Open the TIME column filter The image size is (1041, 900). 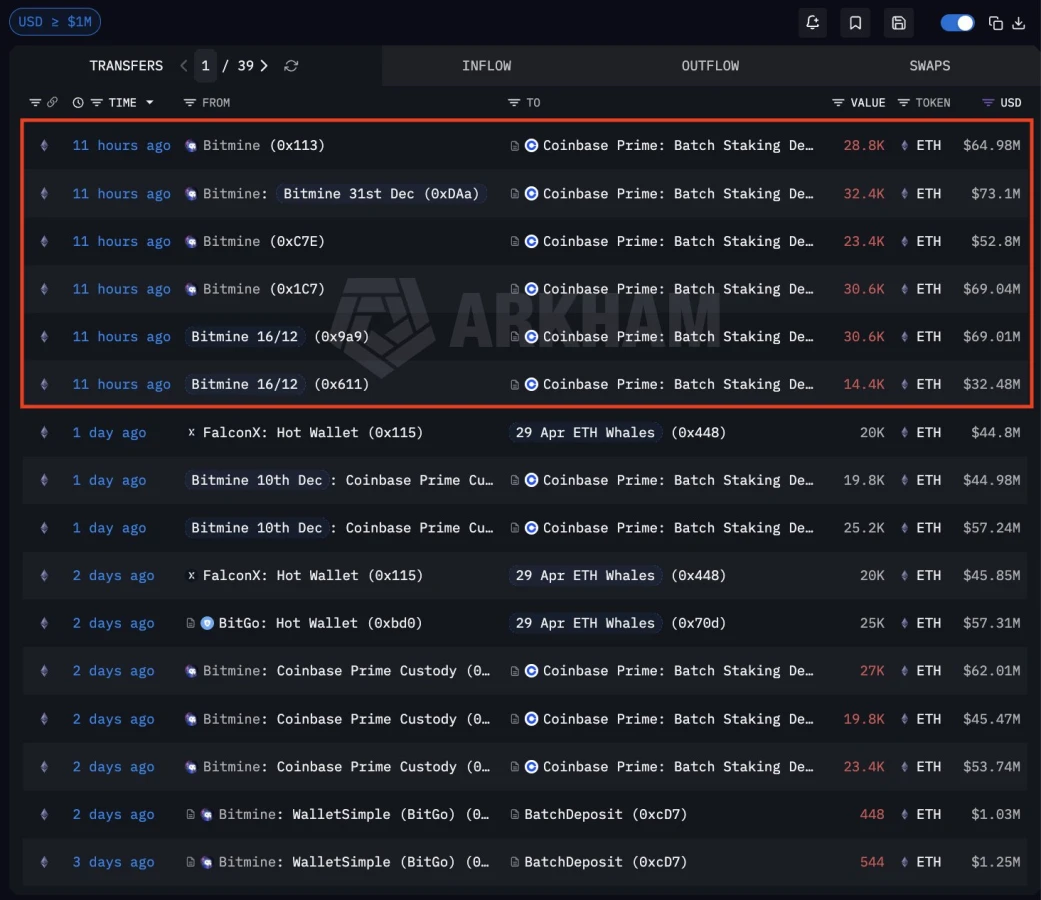click(x=96, y=103)
